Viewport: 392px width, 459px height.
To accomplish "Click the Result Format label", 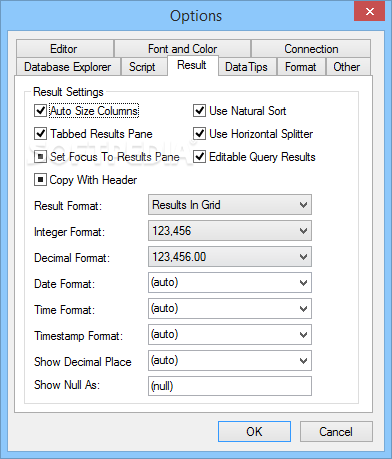I will [68, 206].
